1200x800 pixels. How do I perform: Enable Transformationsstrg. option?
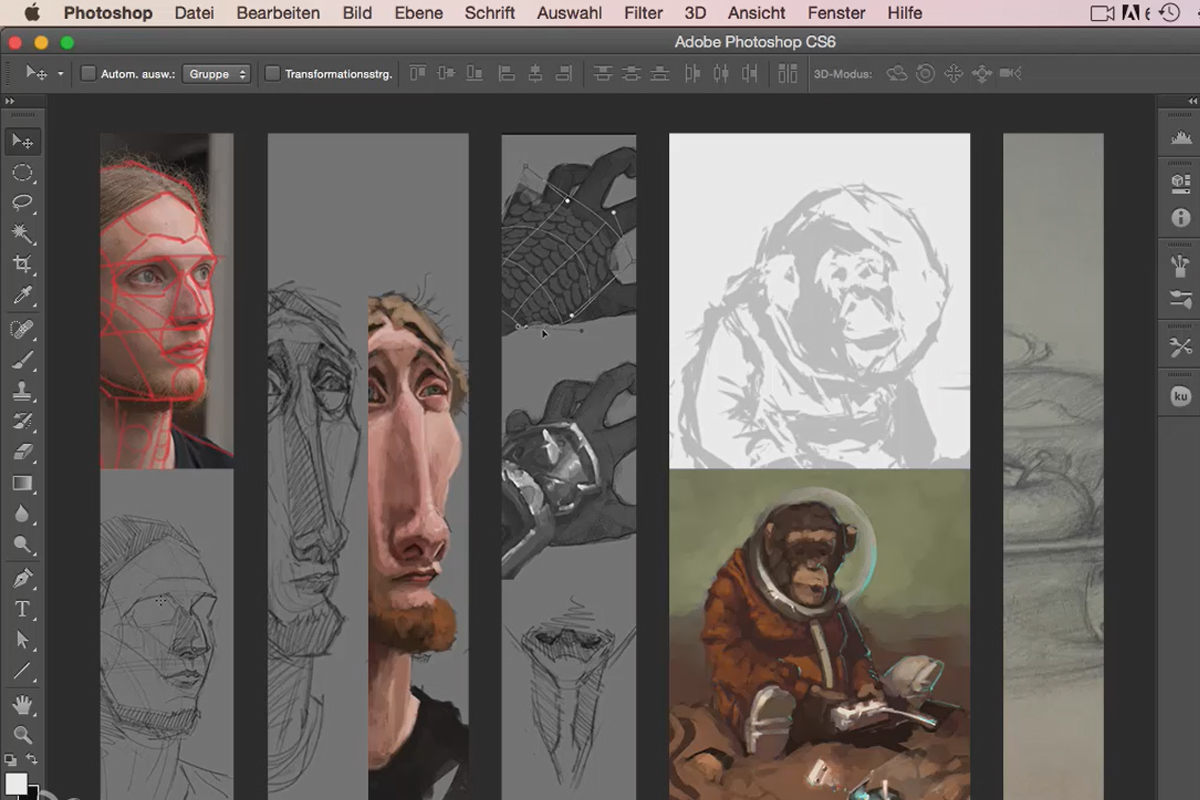(x=273, y=73)
